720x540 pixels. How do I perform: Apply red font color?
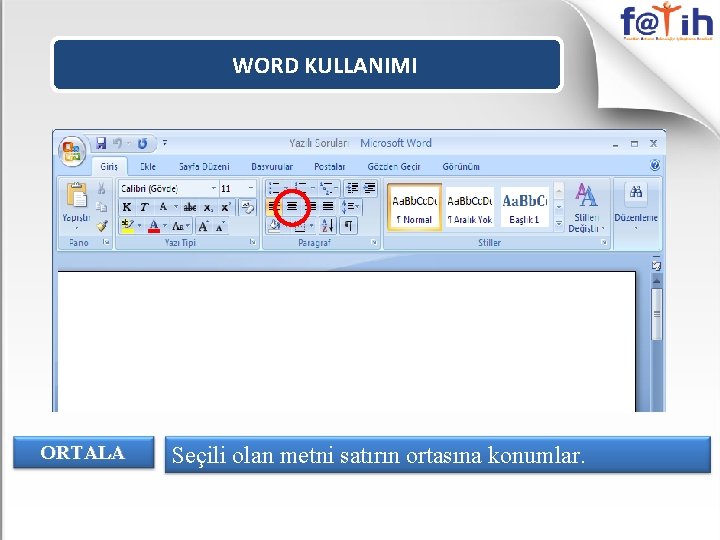[154, 226]
